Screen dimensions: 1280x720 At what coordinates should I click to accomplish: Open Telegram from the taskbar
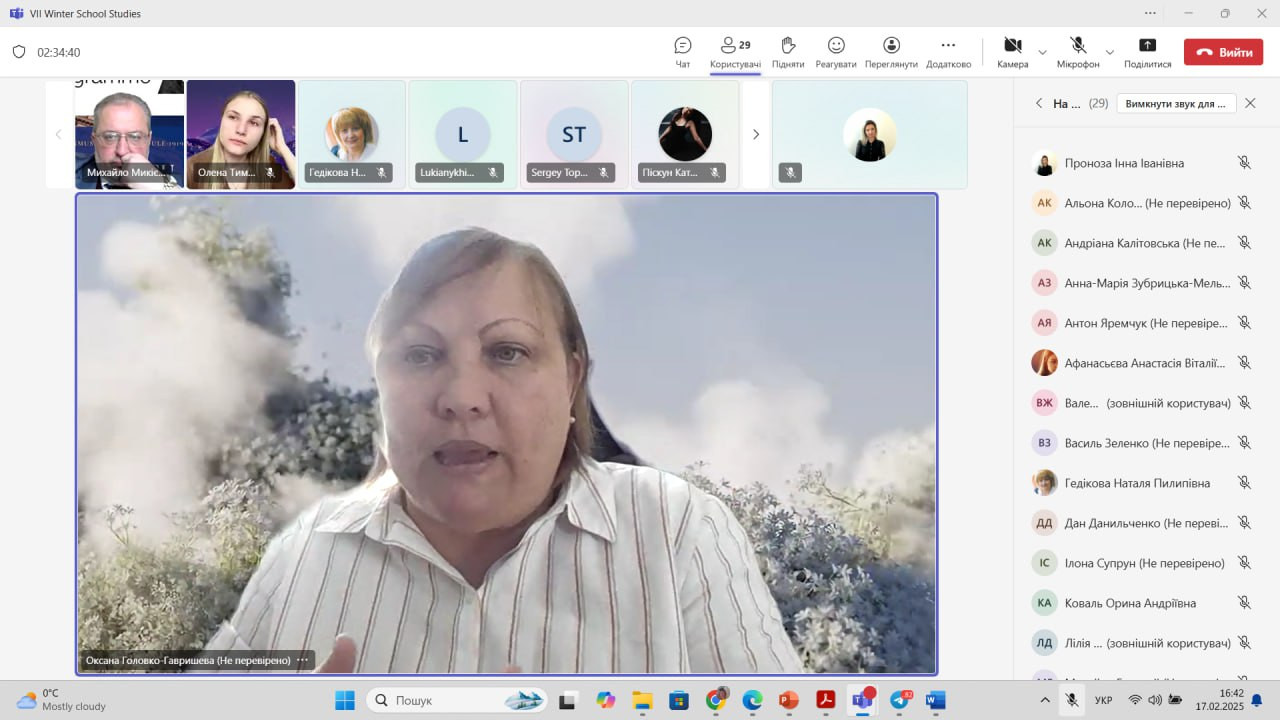tap(900, 700)
